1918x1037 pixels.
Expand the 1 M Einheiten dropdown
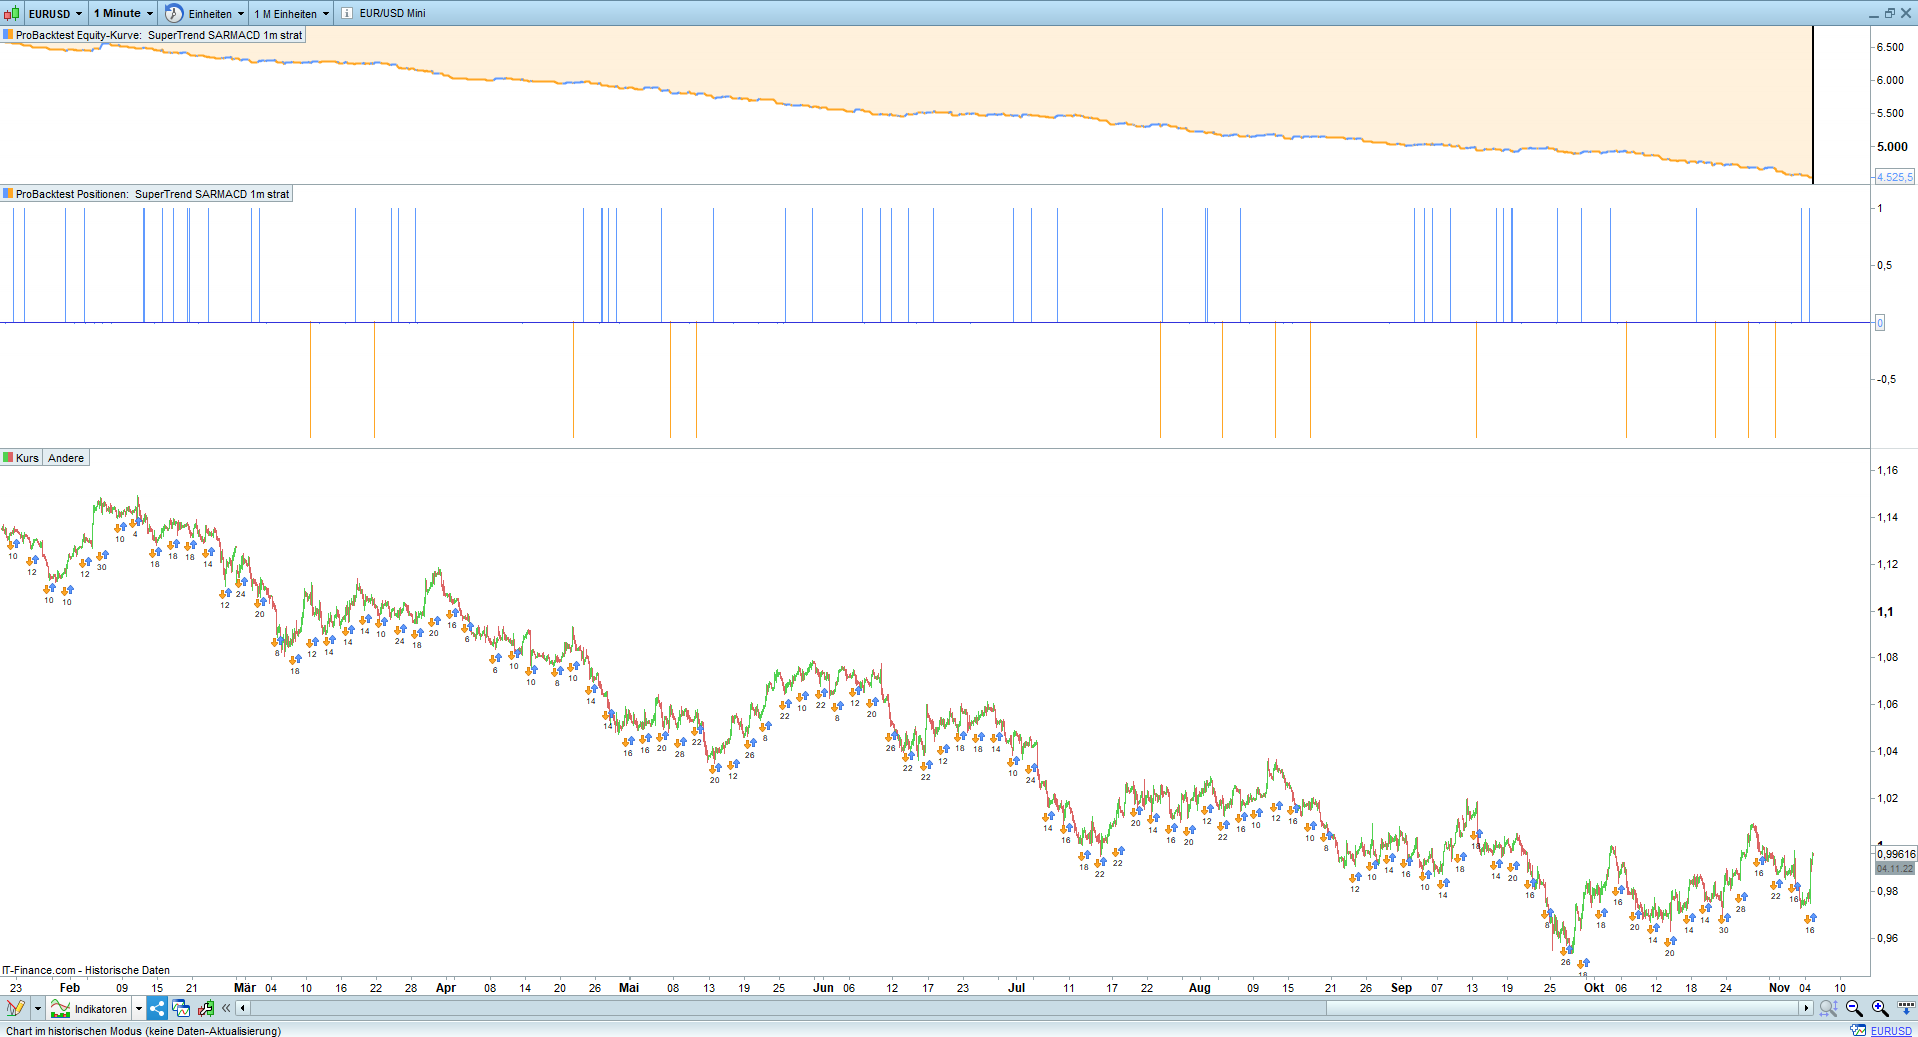(x=325, y=14)
